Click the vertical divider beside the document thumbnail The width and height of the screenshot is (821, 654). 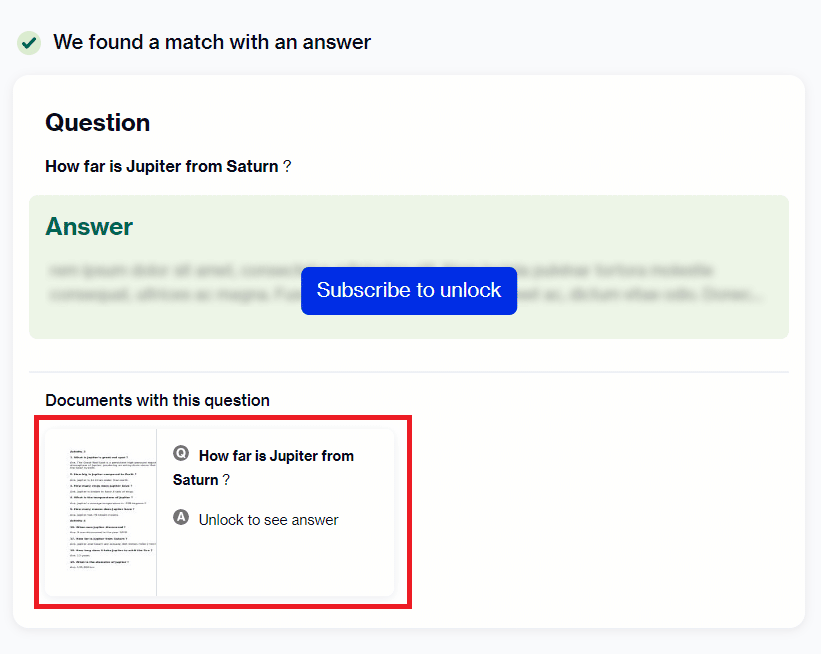click(157, 513)
